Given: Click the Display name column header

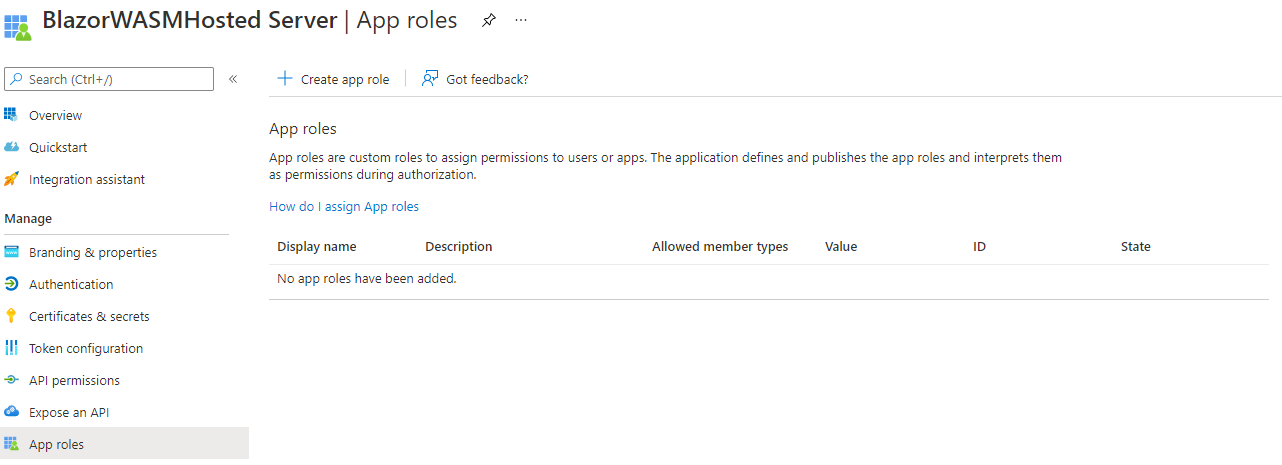Looking at the screenshot, I should [x=316, y=247].
